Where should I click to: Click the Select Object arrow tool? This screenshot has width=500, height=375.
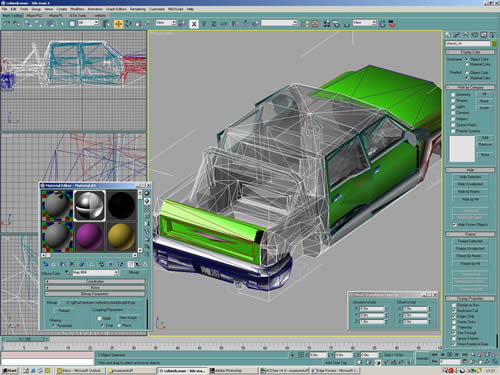tap(62, 24)
